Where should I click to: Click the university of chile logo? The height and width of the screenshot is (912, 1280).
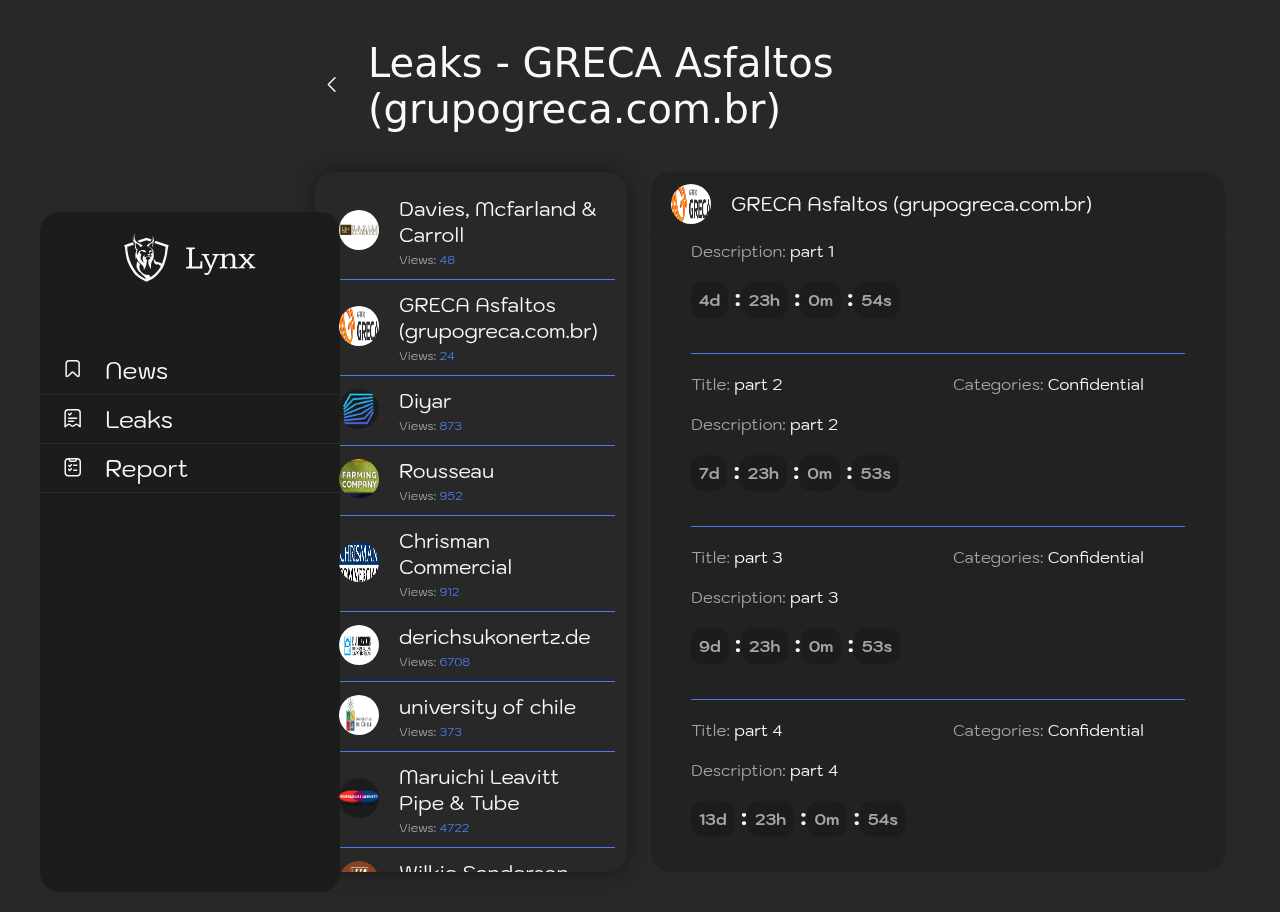[359, 715]
